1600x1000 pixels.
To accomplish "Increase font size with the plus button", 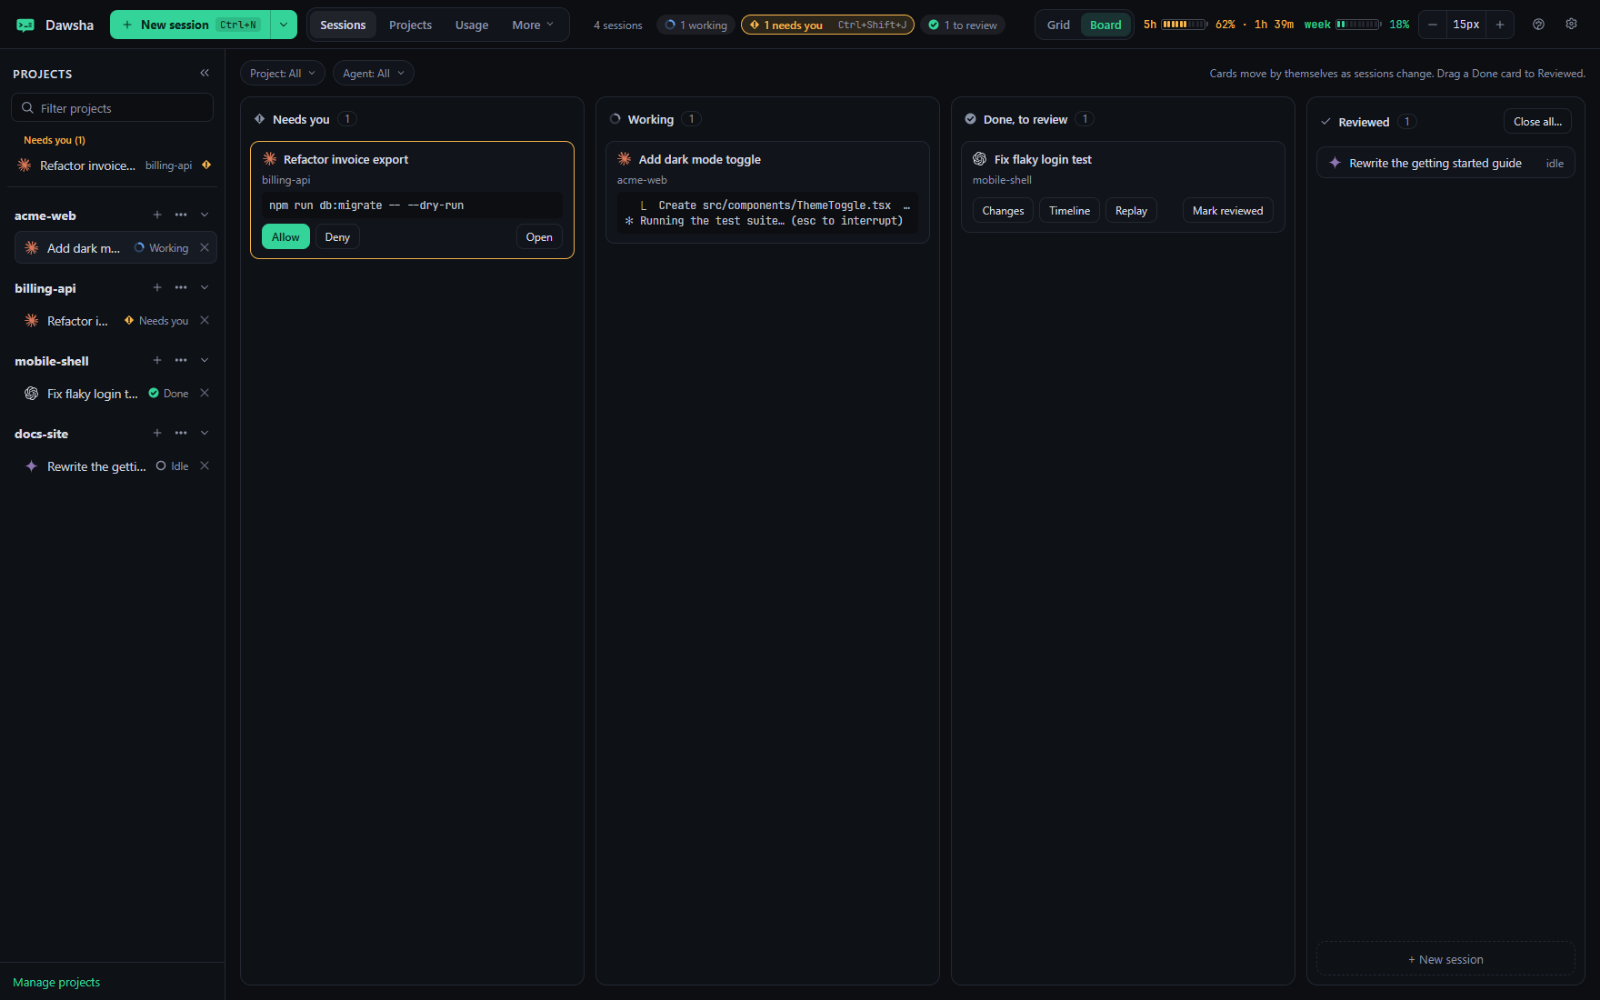I will (x=1500, y=24).
